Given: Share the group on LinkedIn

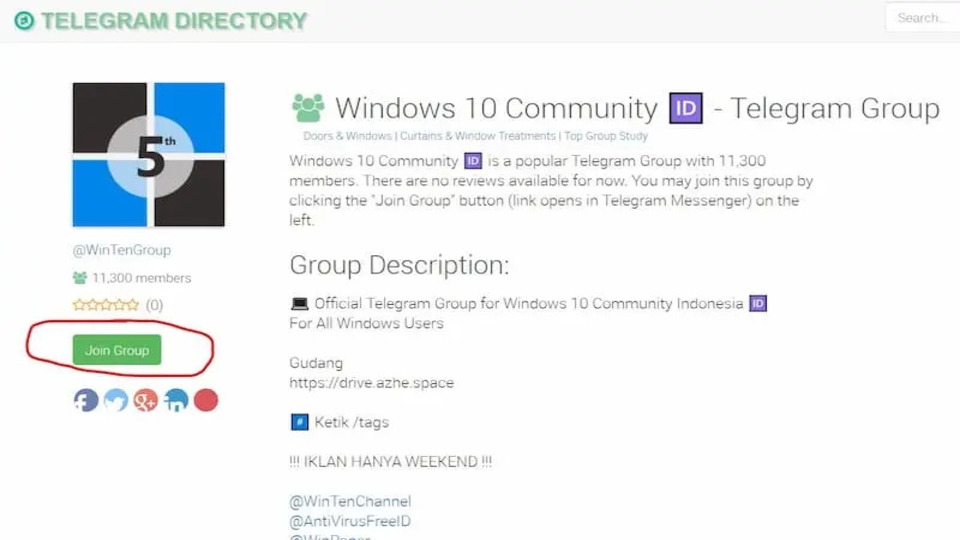Looking at the screenshot, I should [176, 400].
